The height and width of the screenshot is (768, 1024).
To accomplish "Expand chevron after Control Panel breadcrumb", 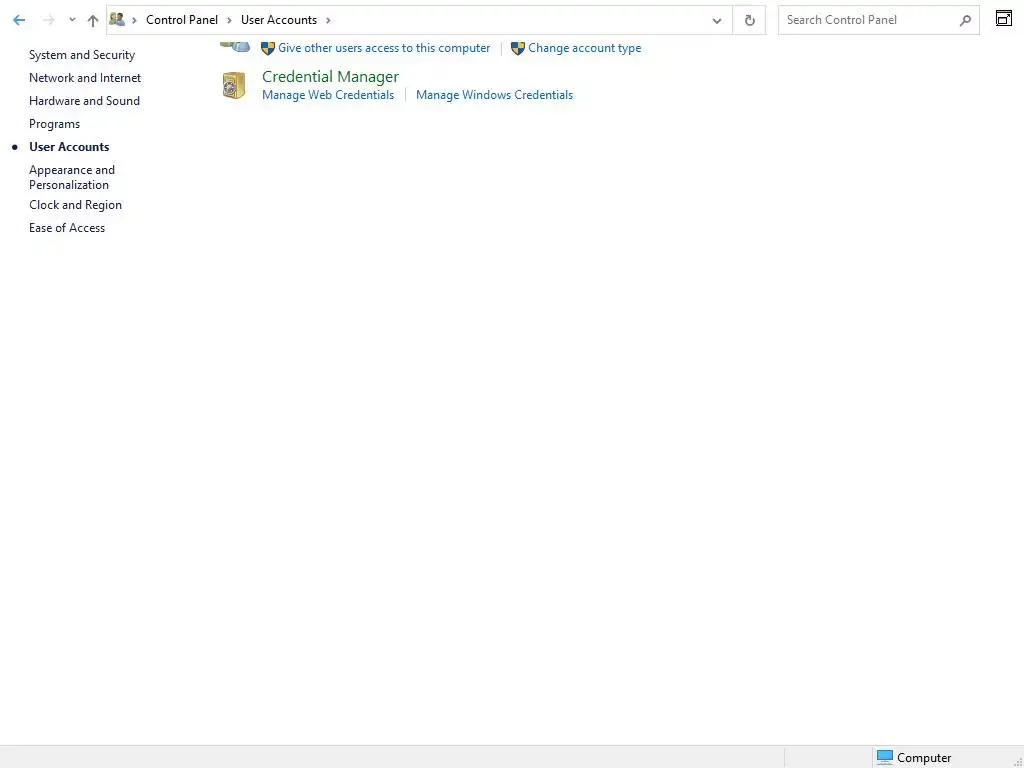I will coord(229,20).
